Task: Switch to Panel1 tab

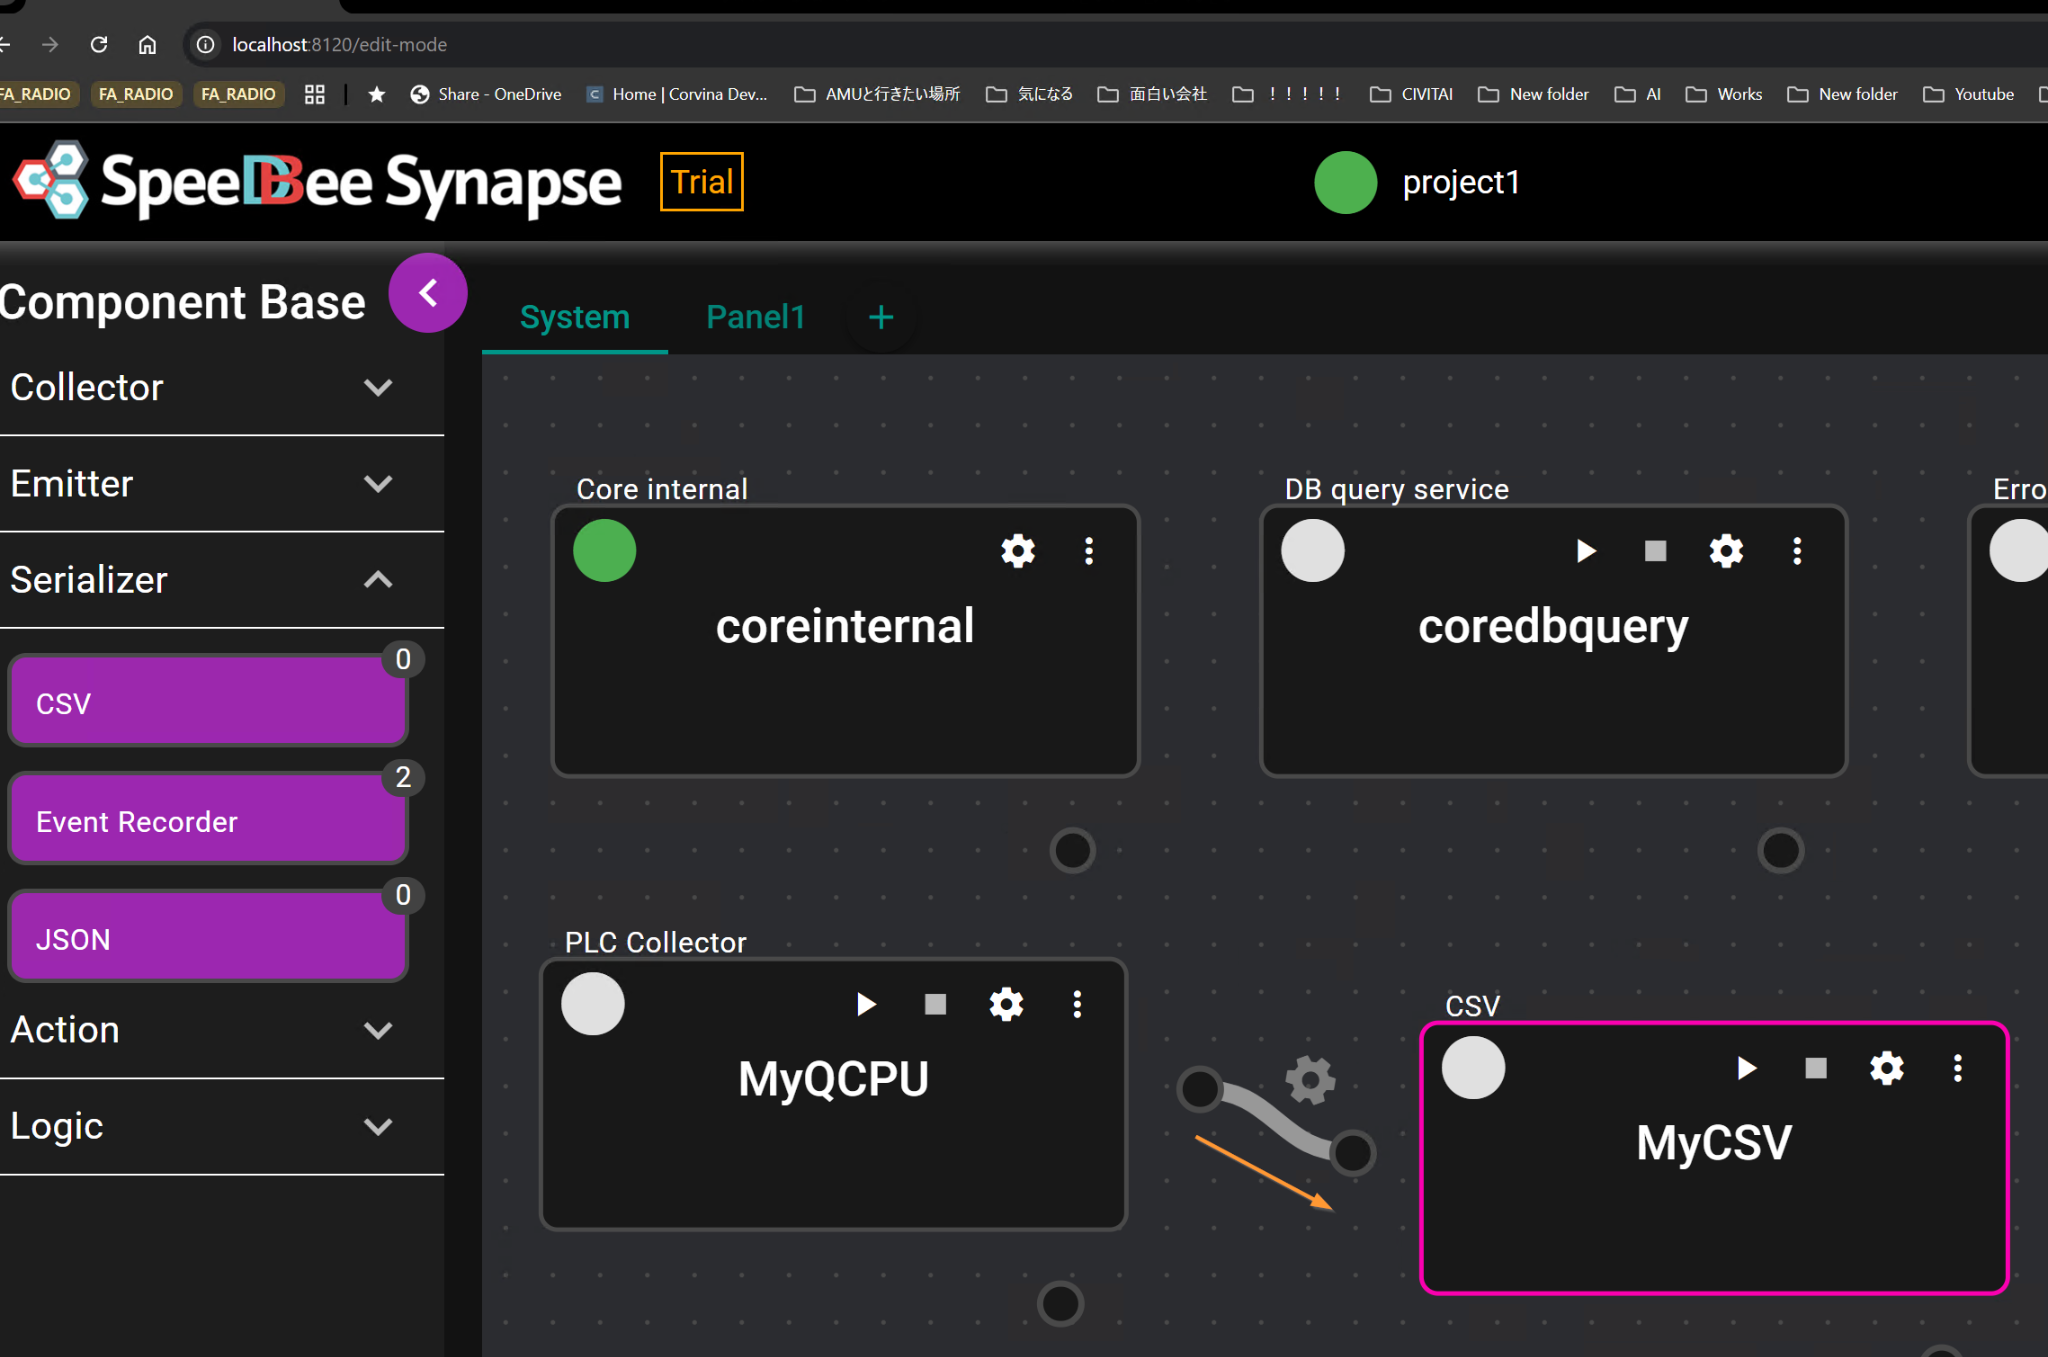Action: 755,317
